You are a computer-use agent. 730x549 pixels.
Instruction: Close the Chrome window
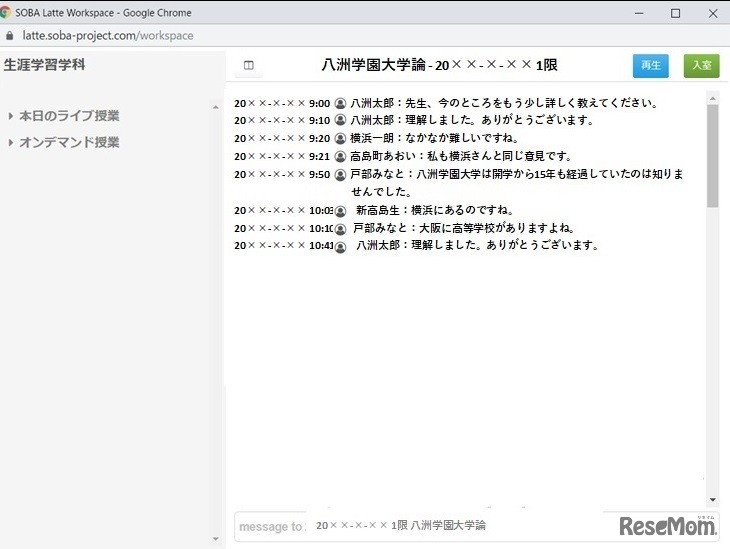713,13
